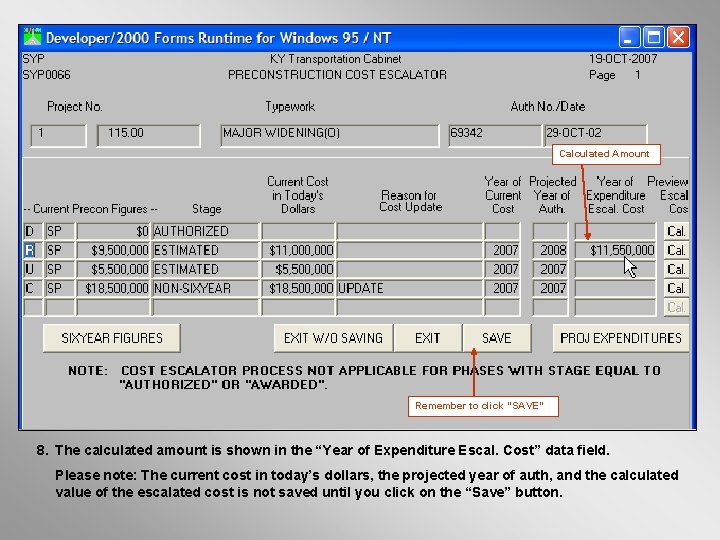This screenshot has height=540, width=720.
Task: Click the $5,500,000 current cost field in U row
Action: tap(298, 270)
